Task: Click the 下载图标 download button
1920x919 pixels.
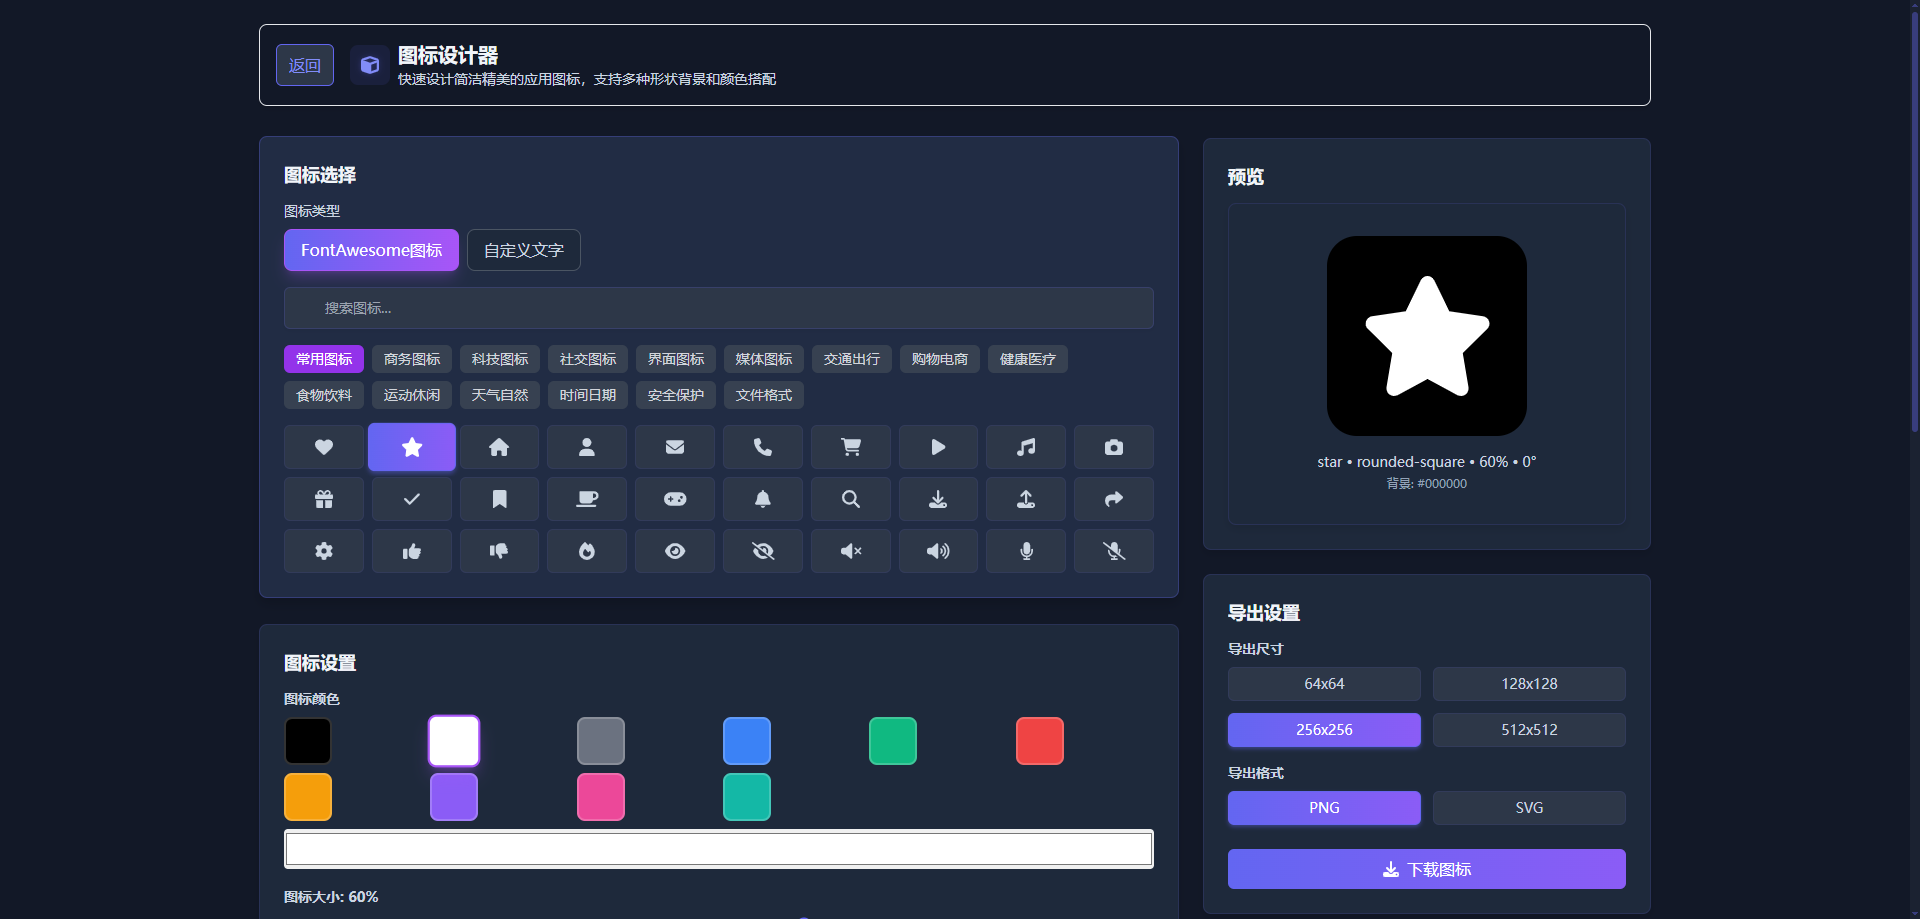Action: click(1427, 869)
